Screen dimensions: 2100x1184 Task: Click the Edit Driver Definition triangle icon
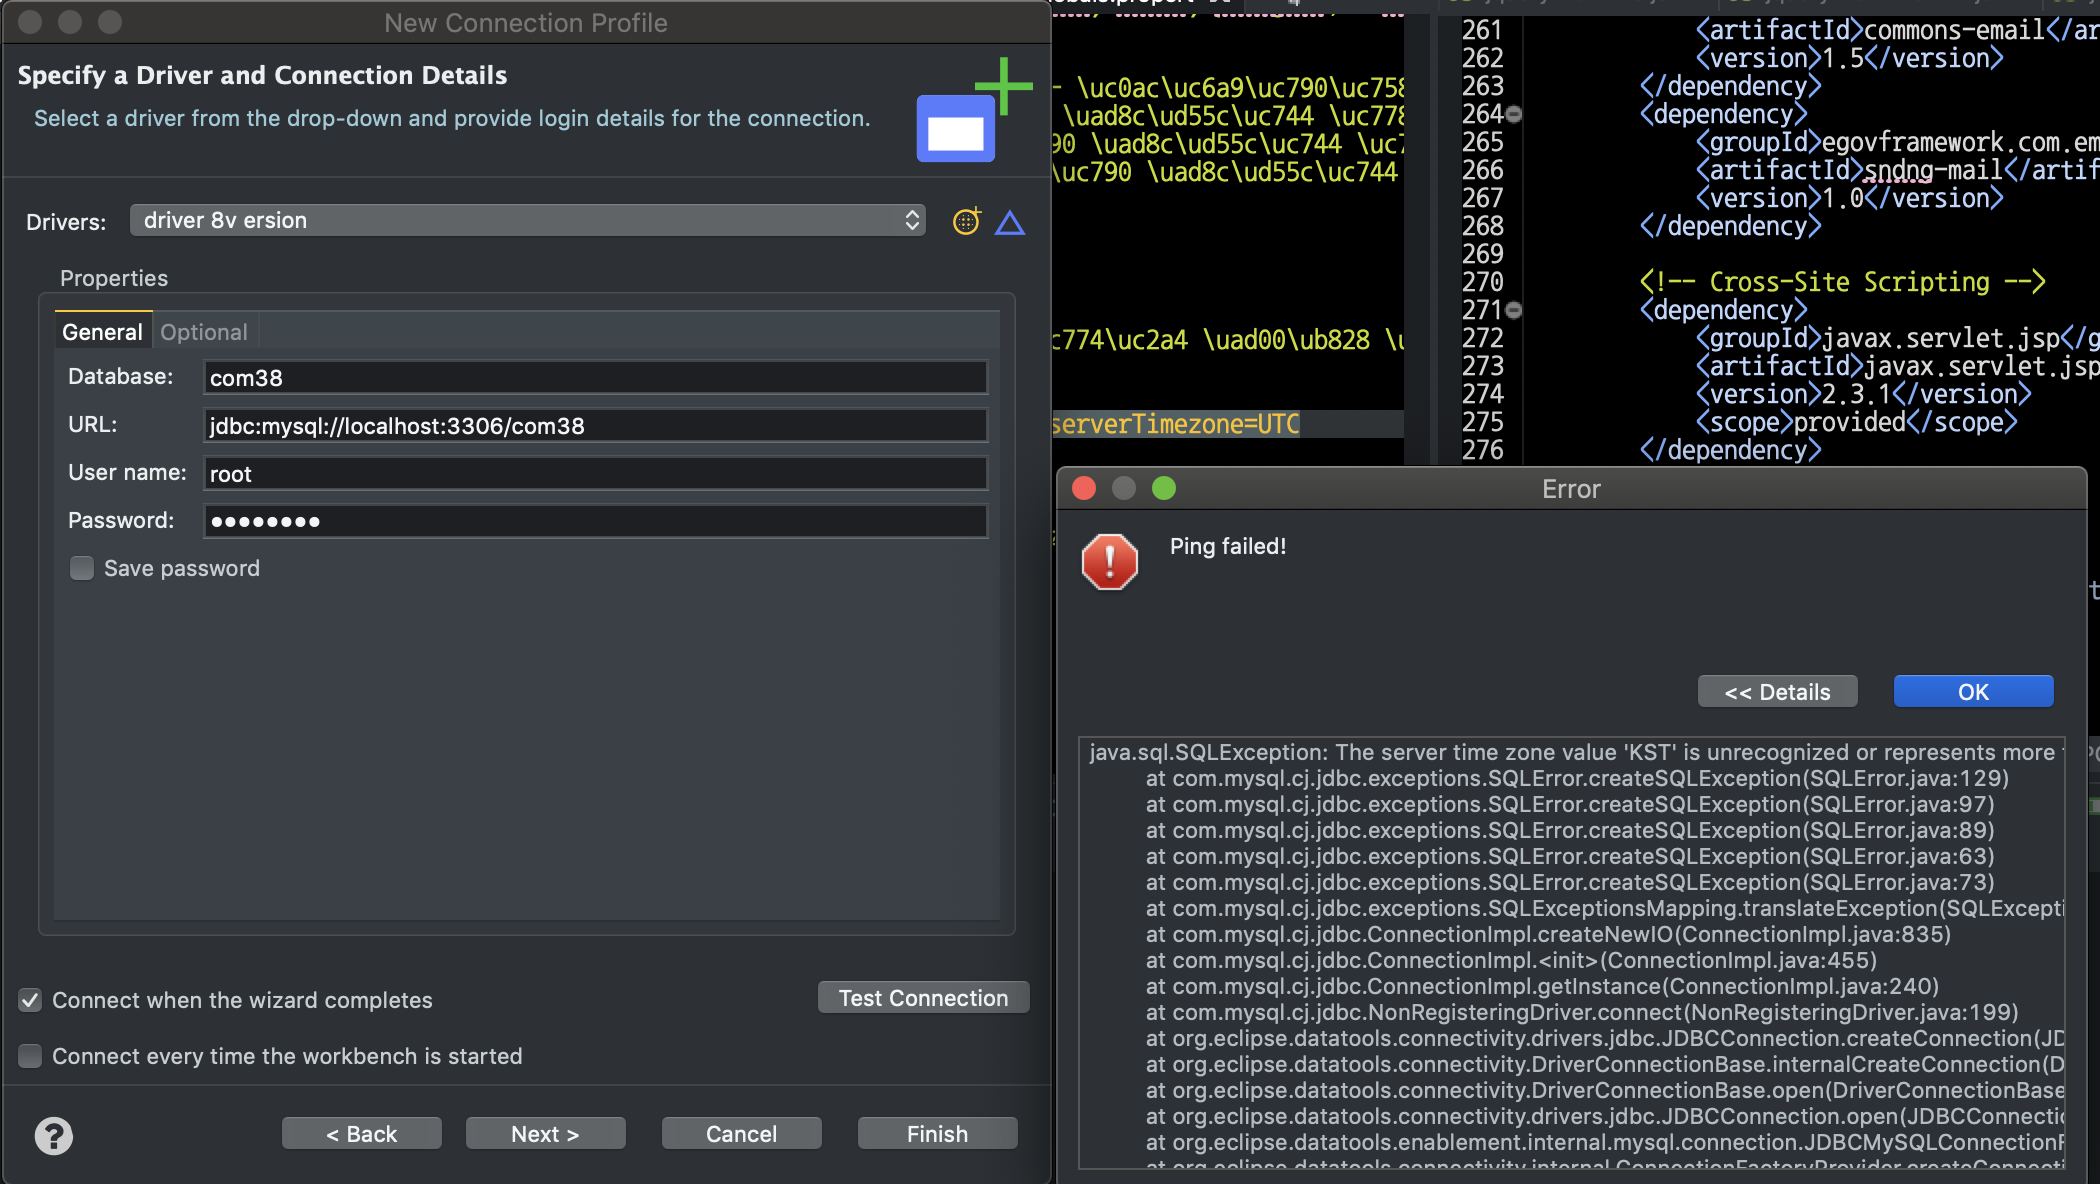(1010, 222)
